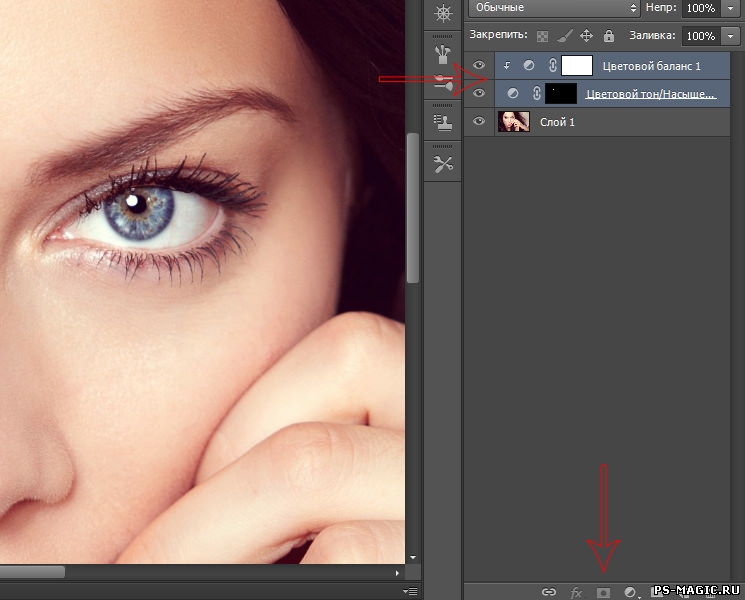Viewport: 745px width, 600px height.
Task: Open the Tool Presets panel icon
Action: pyautogui.click(x=442, y=163)
